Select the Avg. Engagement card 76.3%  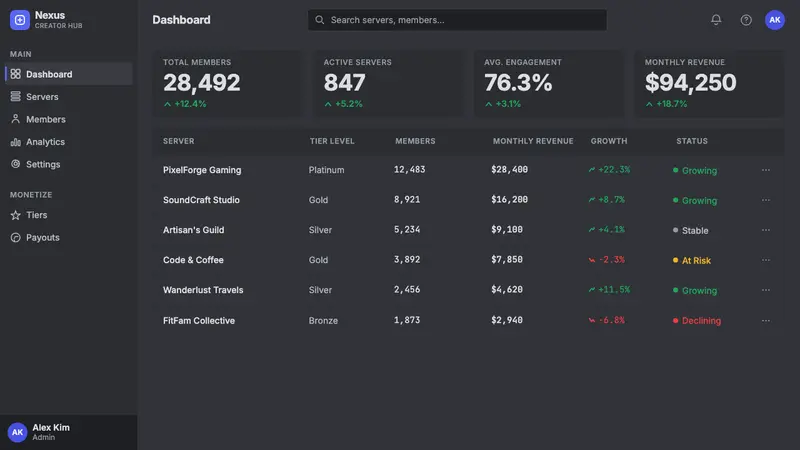(549, 84)
